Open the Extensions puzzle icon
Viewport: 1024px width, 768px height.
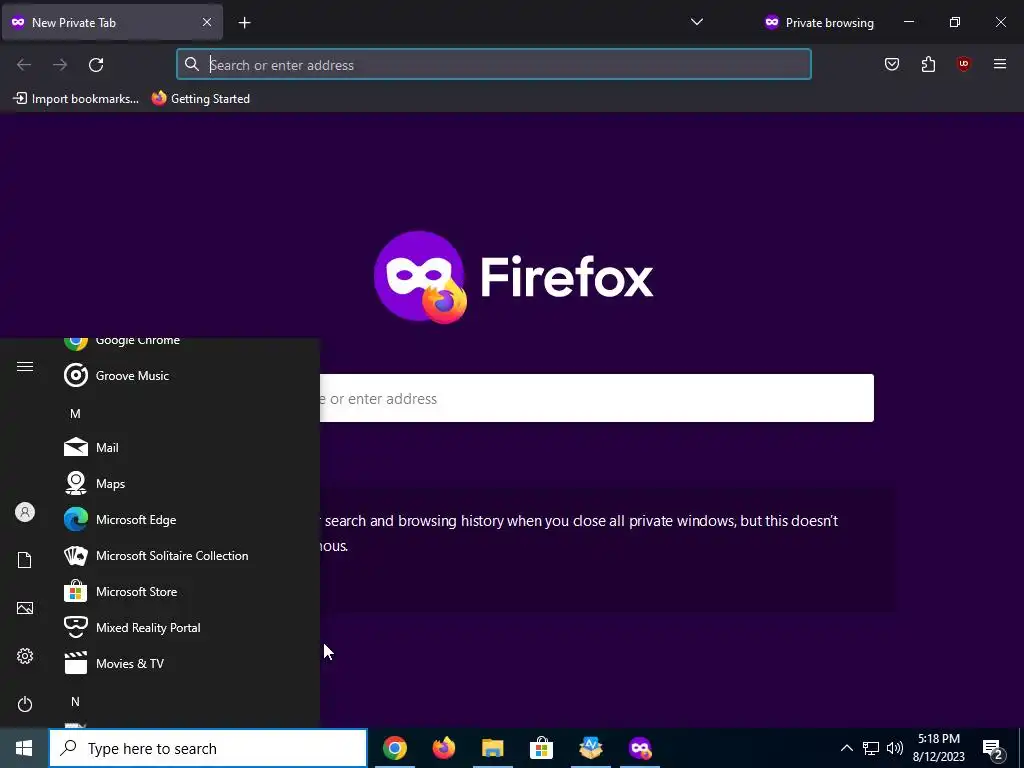pos(928,64)
